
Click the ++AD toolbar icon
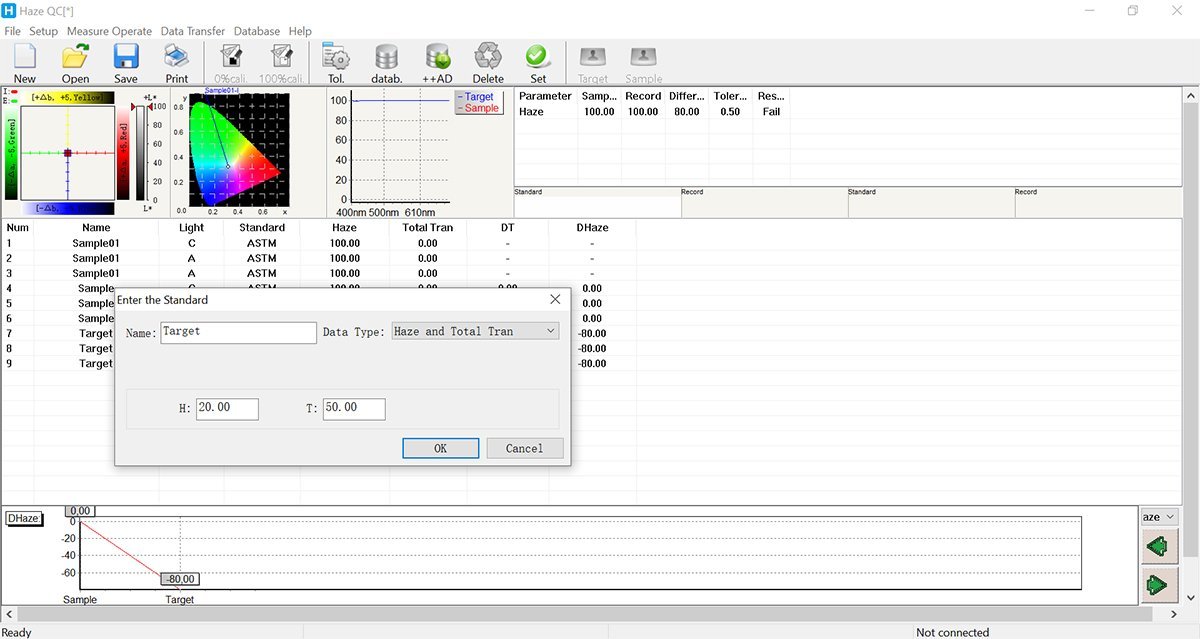(x=437, y=63)
